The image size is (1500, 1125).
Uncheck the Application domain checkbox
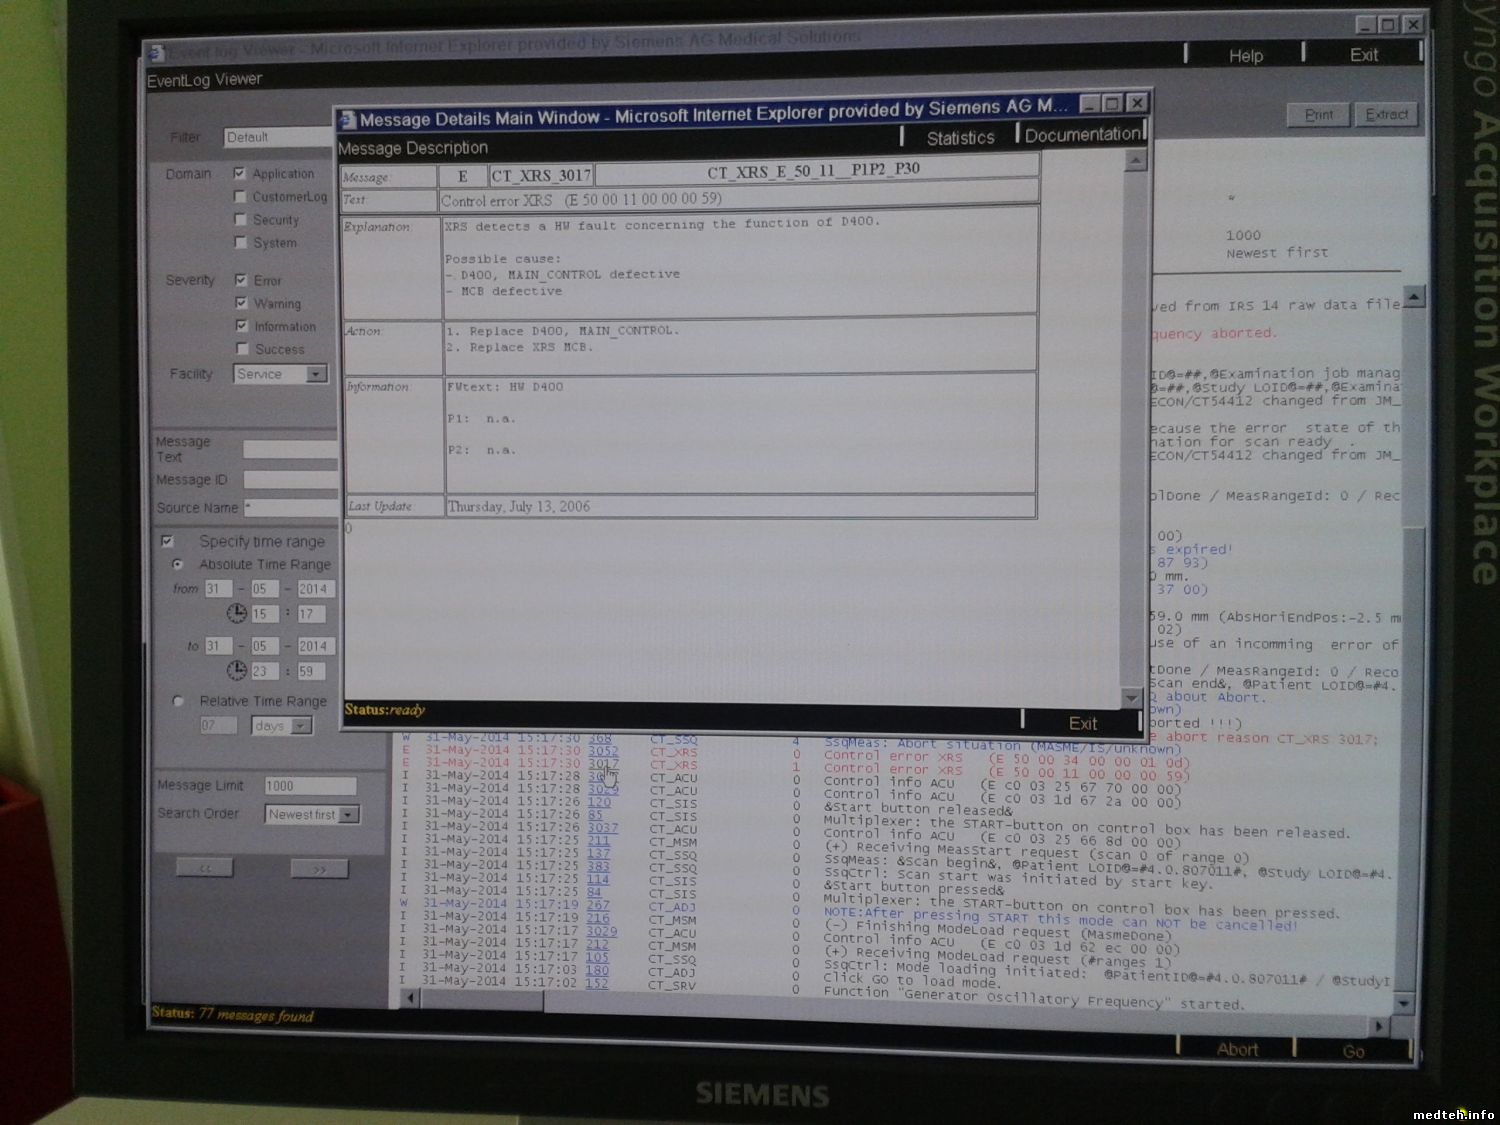point(240,173)
